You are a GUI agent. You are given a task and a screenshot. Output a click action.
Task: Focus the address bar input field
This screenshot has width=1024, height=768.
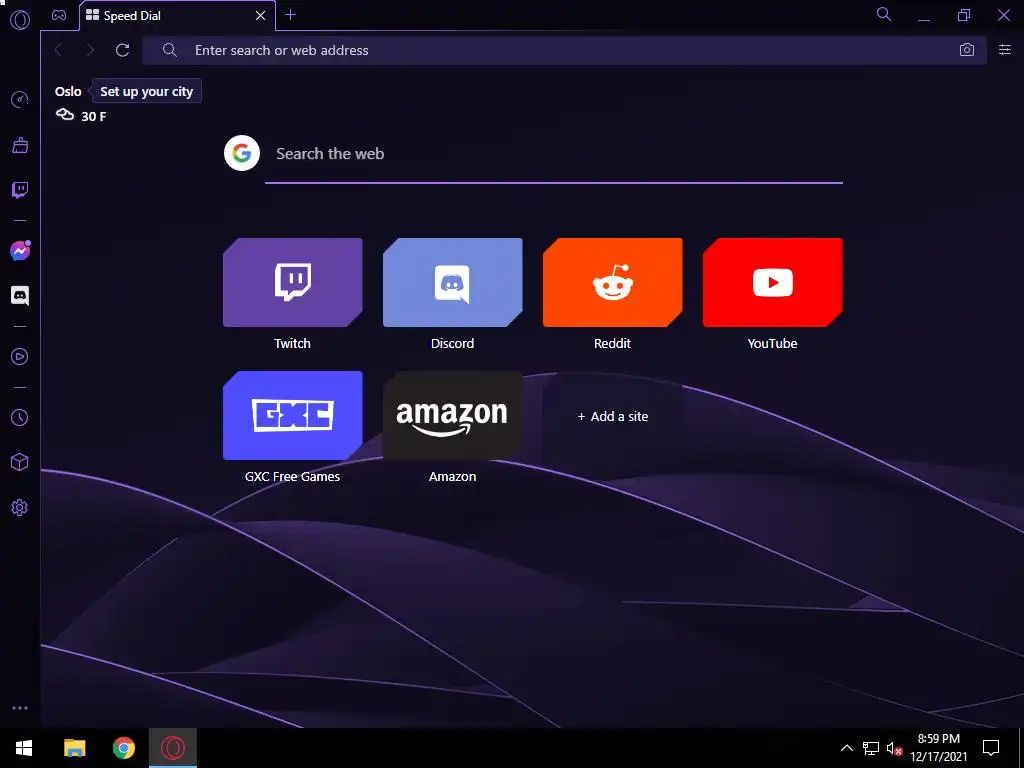tap(564, 50)
